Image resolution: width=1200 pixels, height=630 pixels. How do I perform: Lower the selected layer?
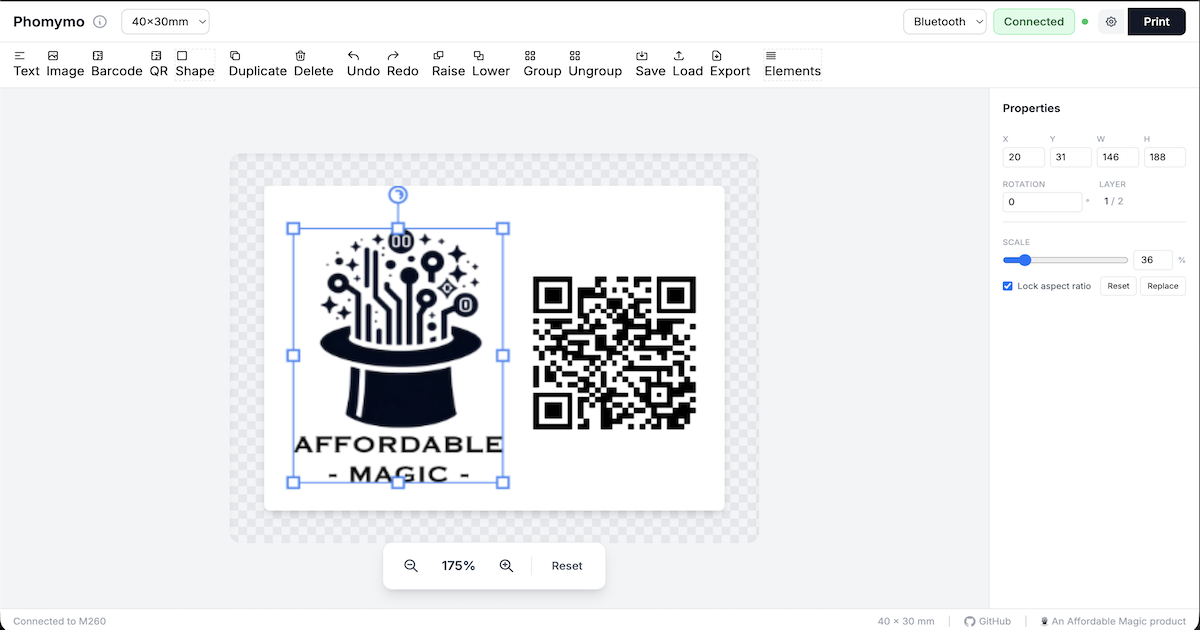tap(491, 64)
